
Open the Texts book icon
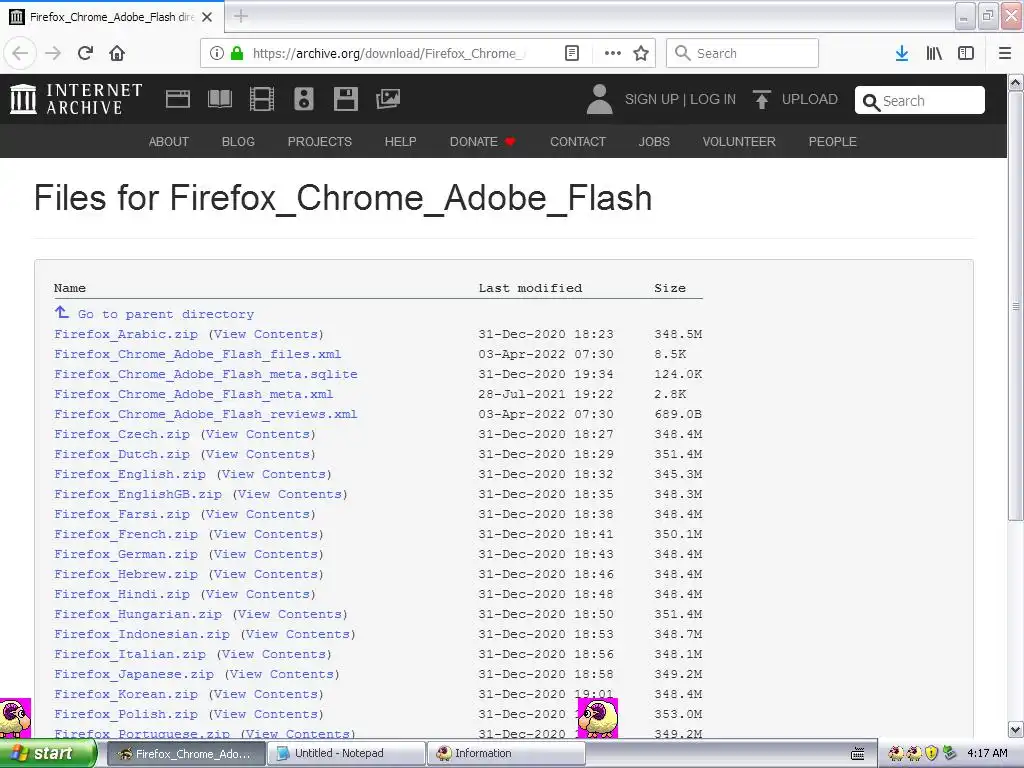pos(219,99)
